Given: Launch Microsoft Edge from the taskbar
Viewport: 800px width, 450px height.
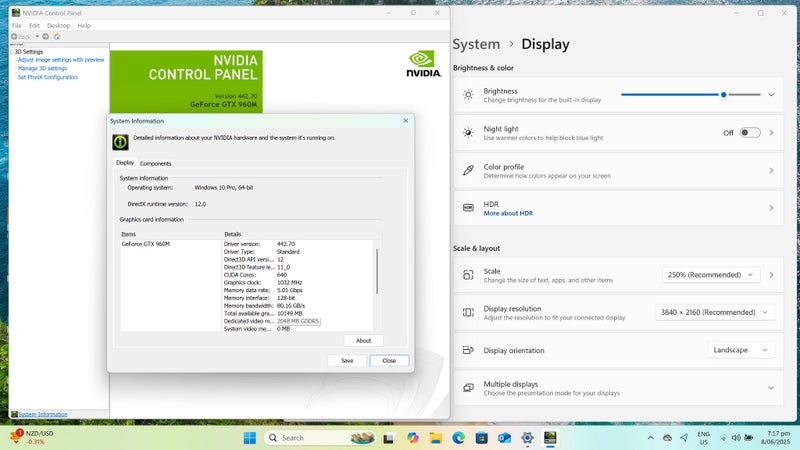Looking at the screenshot, I should click(458, 438).
